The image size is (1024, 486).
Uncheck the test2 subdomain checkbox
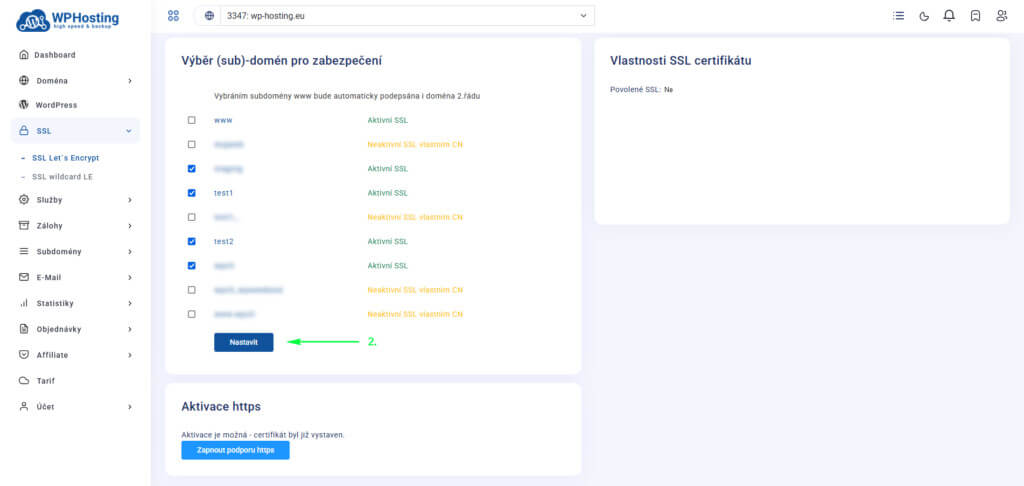(192, 241)
